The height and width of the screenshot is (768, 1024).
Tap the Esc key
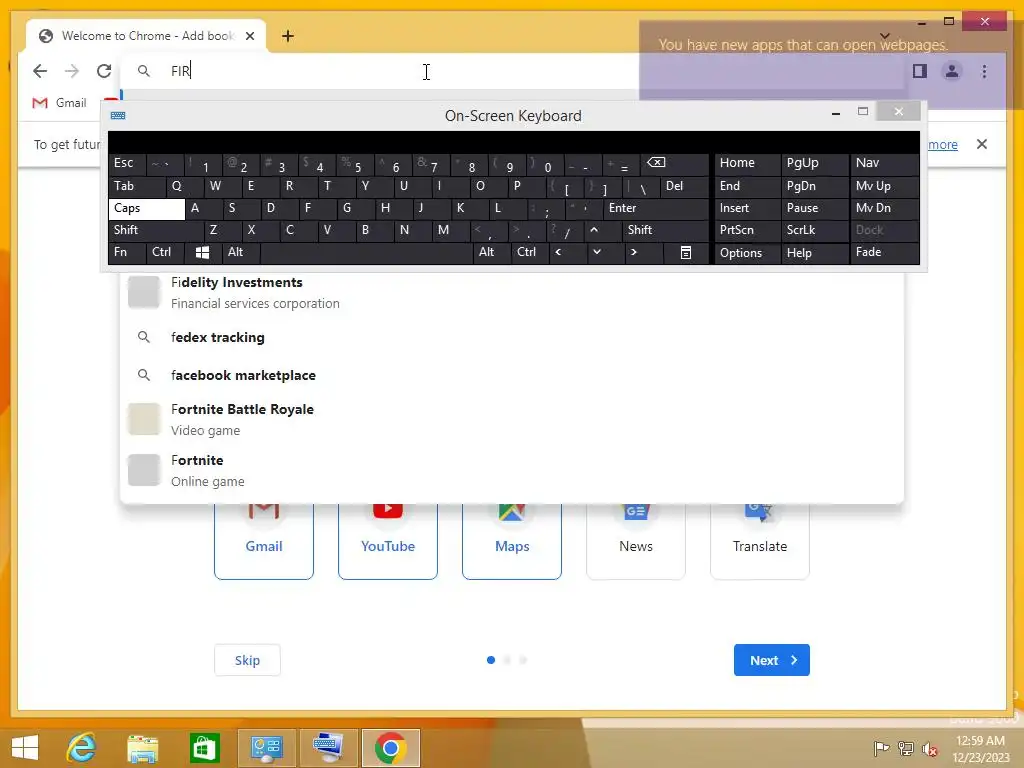tap(127, 163)
